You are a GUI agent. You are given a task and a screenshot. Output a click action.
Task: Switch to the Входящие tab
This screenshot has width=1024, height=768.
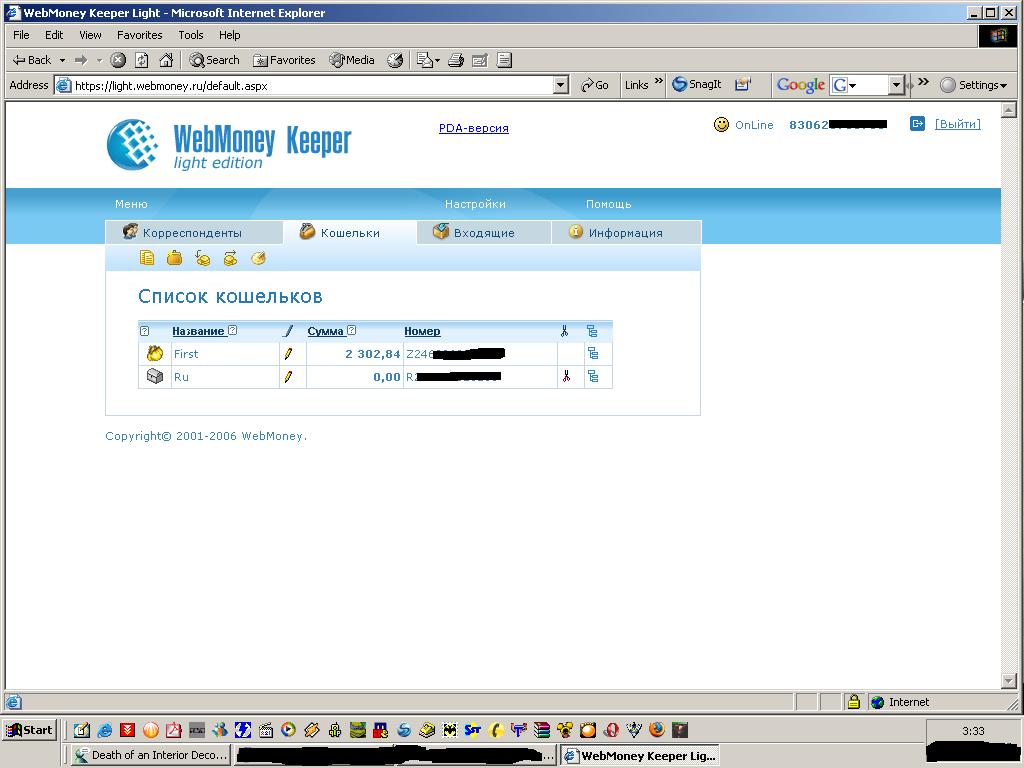coord(484,232)
